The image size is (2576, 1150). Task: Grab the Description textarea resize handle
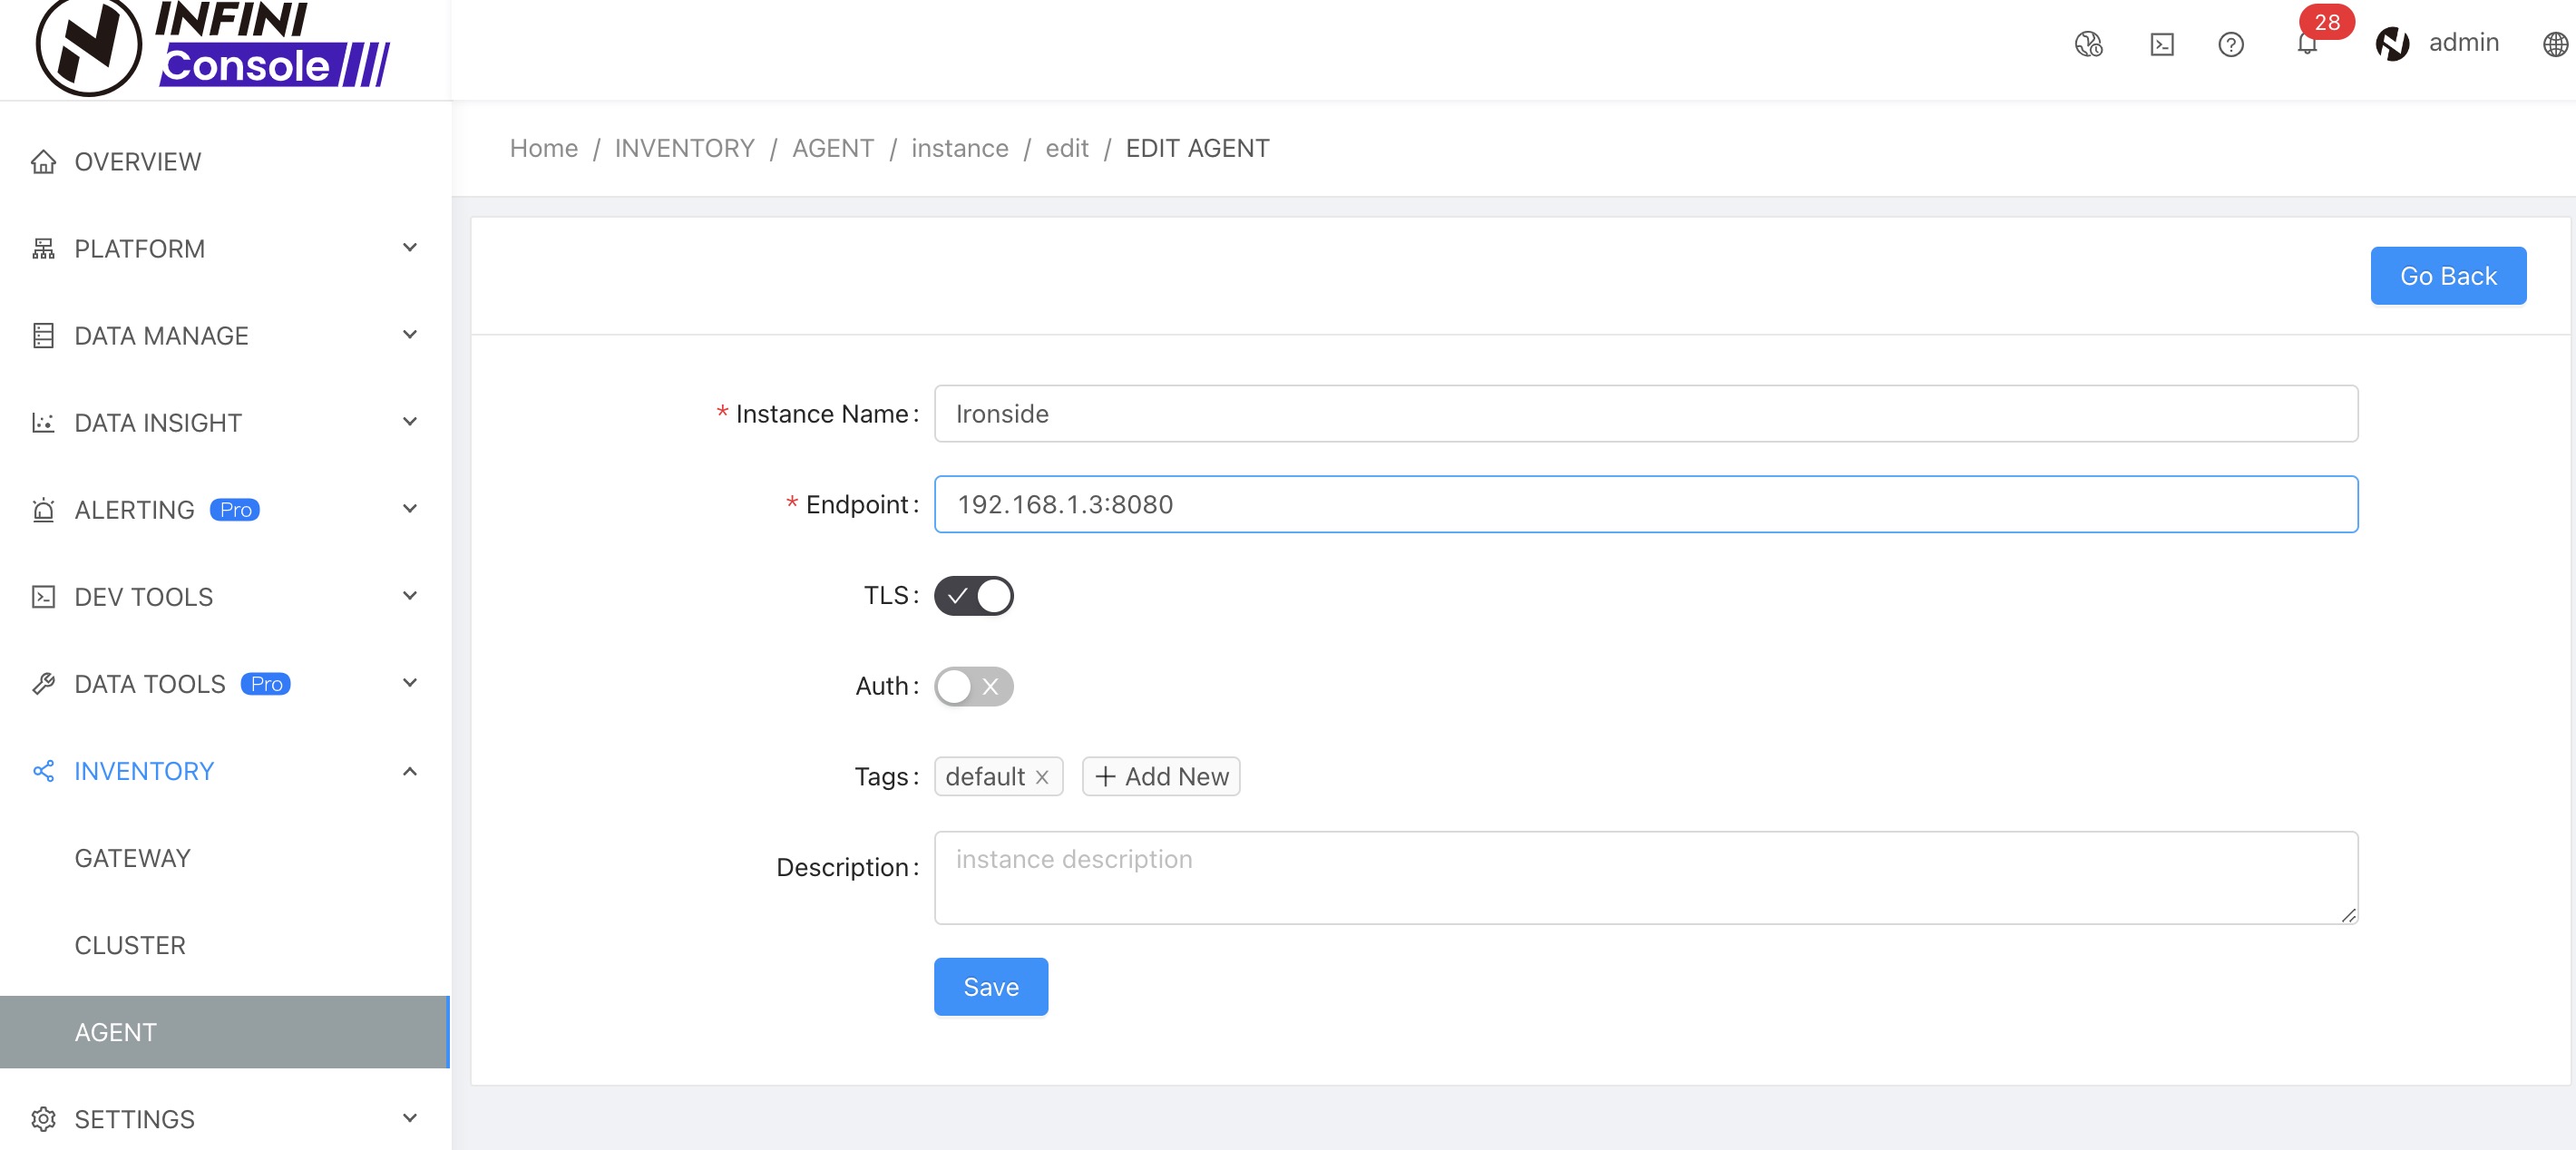(x=2348, y=915)
